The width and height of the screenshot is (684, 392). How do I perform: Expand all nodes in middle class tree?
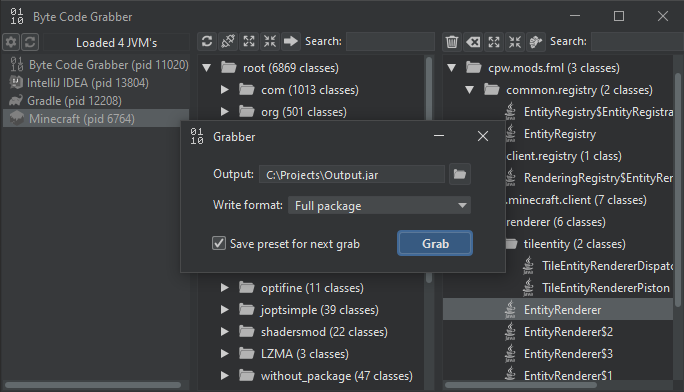click(249, 41)
